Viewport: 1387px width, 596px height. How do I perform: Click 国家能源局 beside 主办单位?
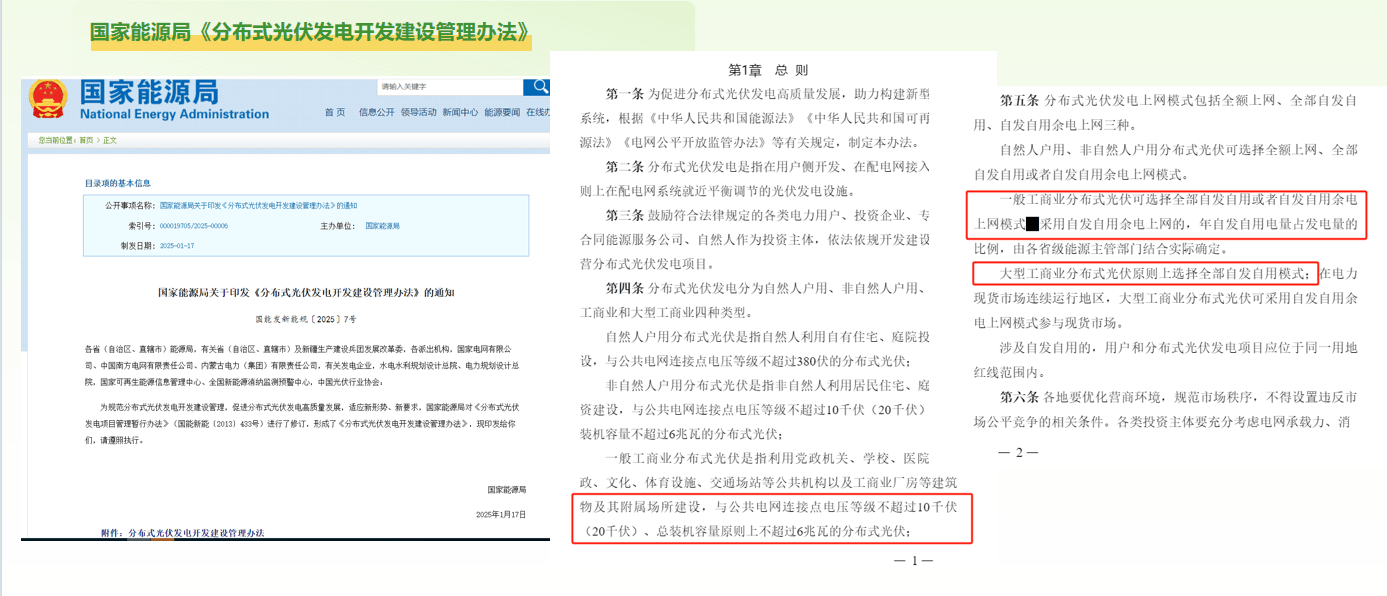point(382,226)
